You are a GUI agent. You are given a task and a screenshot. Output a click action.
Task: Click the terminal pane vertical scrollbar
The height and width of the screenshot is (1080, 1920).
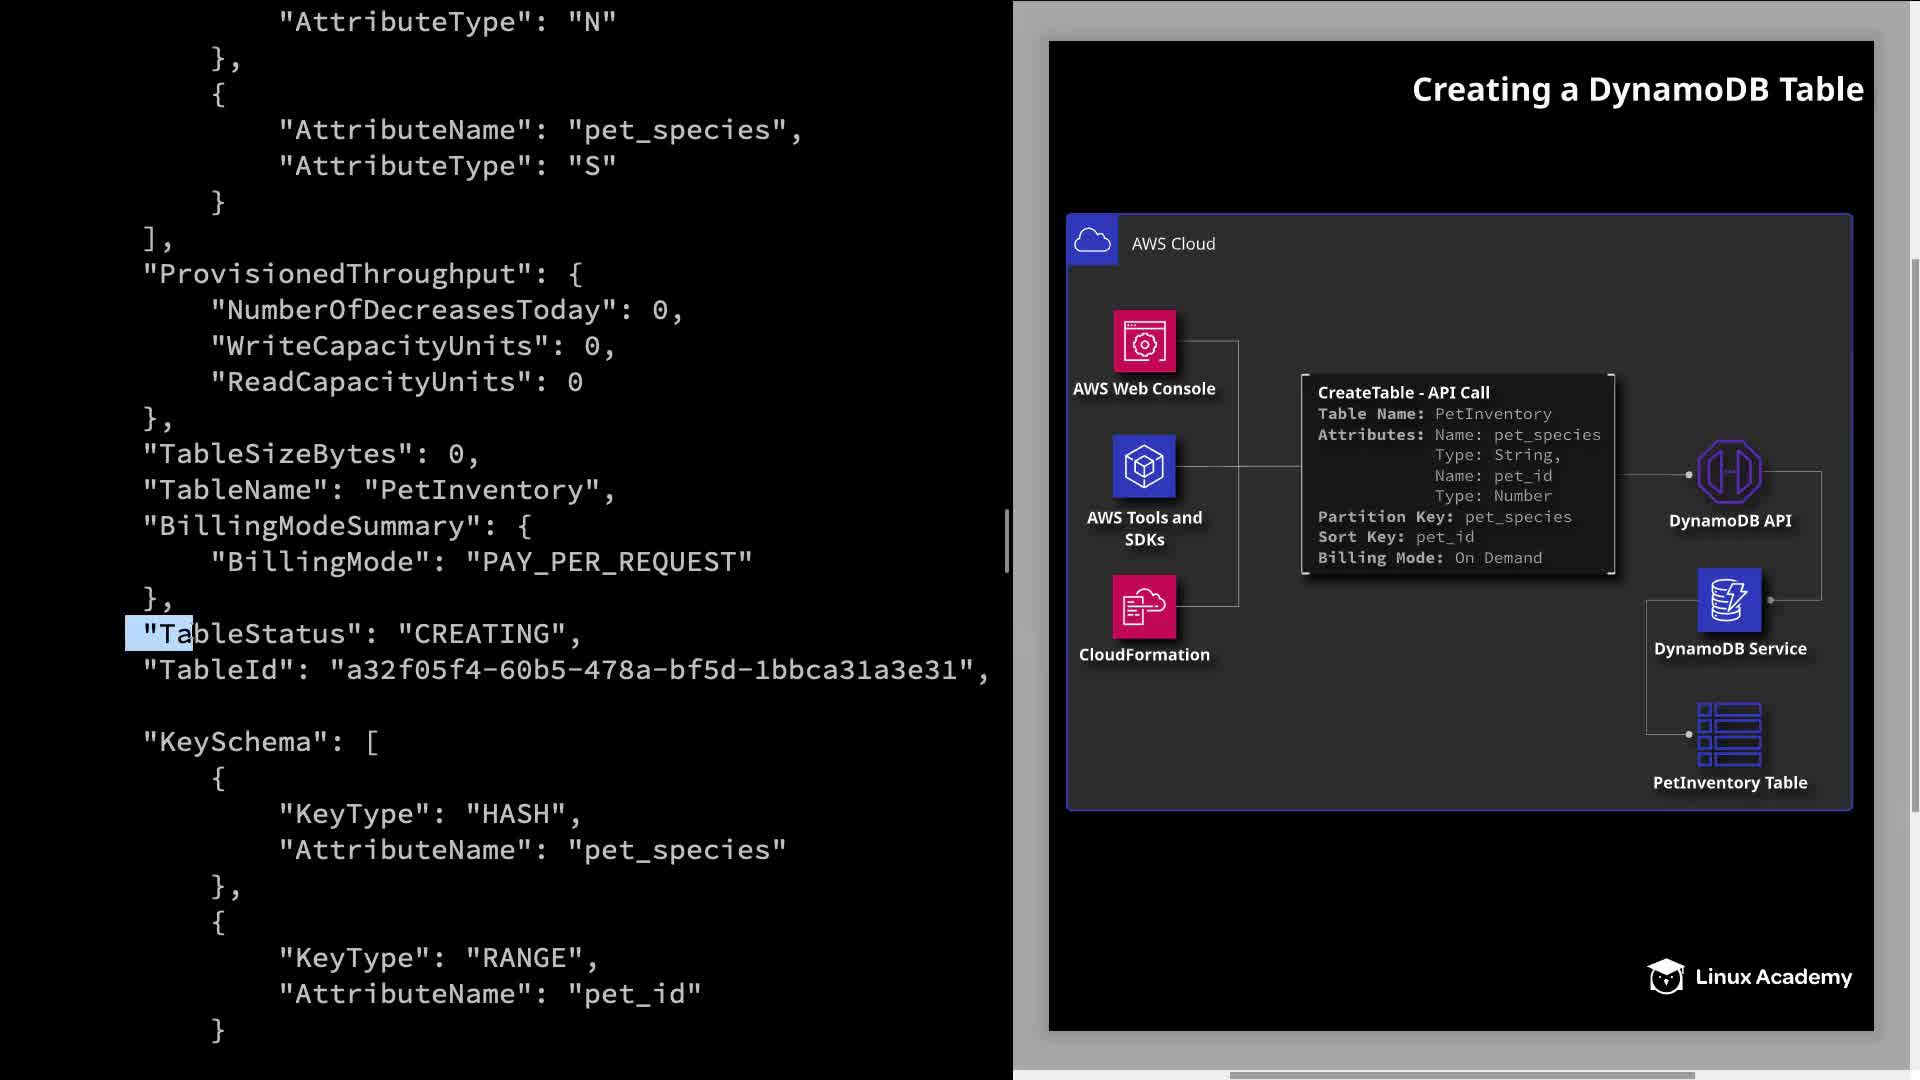click(1007, 541)
